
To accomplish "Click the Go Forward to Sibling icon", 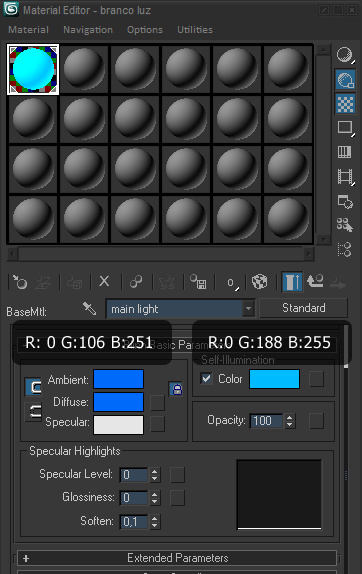I will (337, 282).
